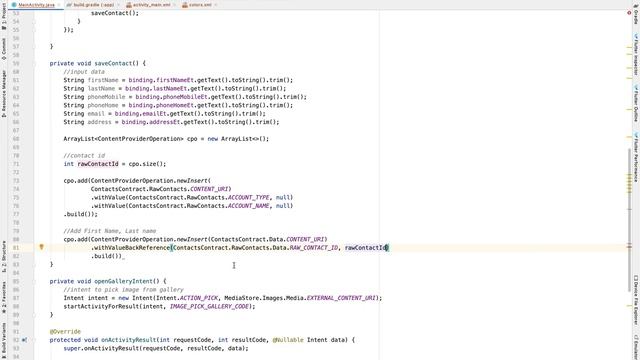Open the activity_main.xml editor tab
640x360 pixels.
(151, 5)
